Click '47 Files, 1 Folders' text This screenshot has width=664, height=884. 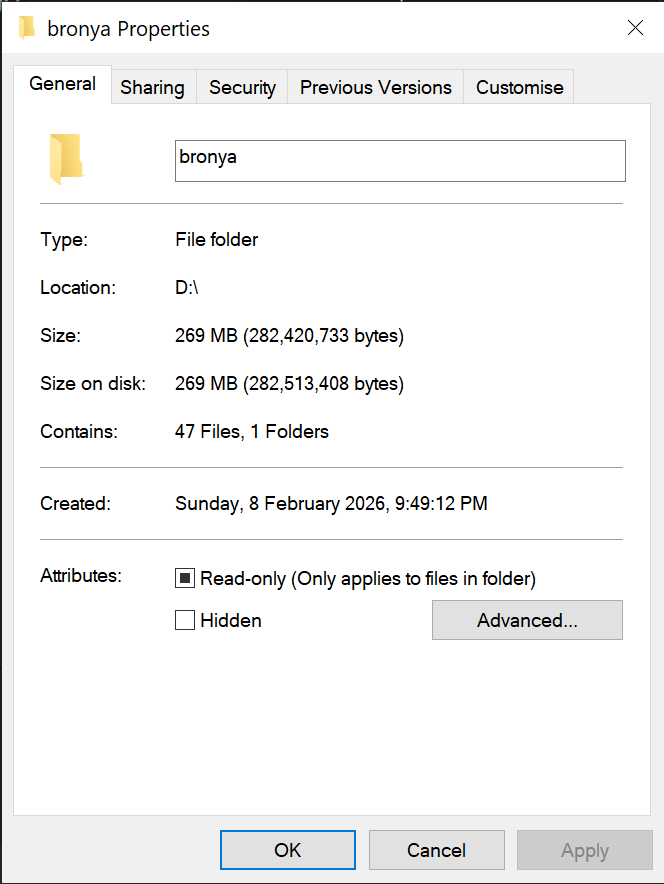coord(251,431)
